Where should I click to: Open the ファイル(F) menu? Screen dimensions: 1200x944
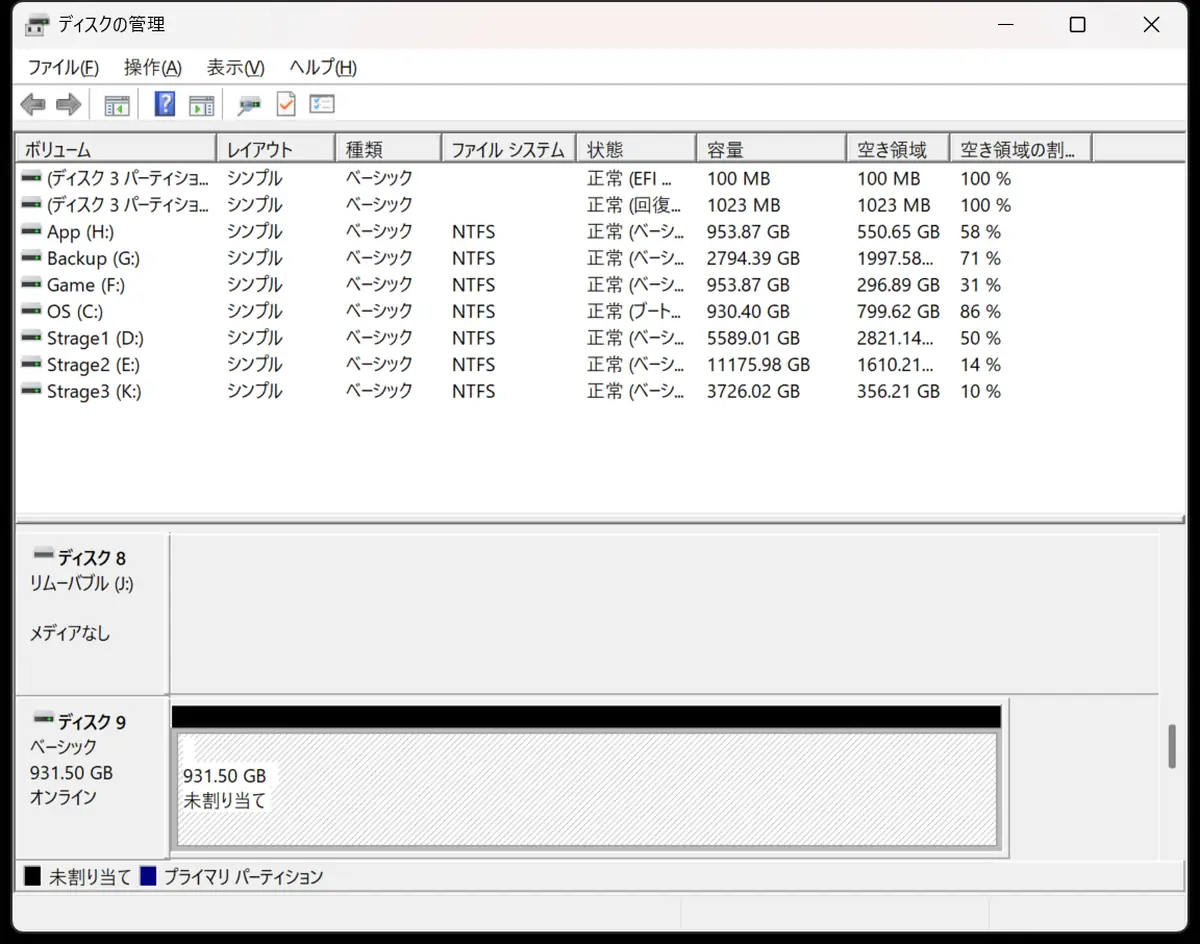tap(63, 68)
